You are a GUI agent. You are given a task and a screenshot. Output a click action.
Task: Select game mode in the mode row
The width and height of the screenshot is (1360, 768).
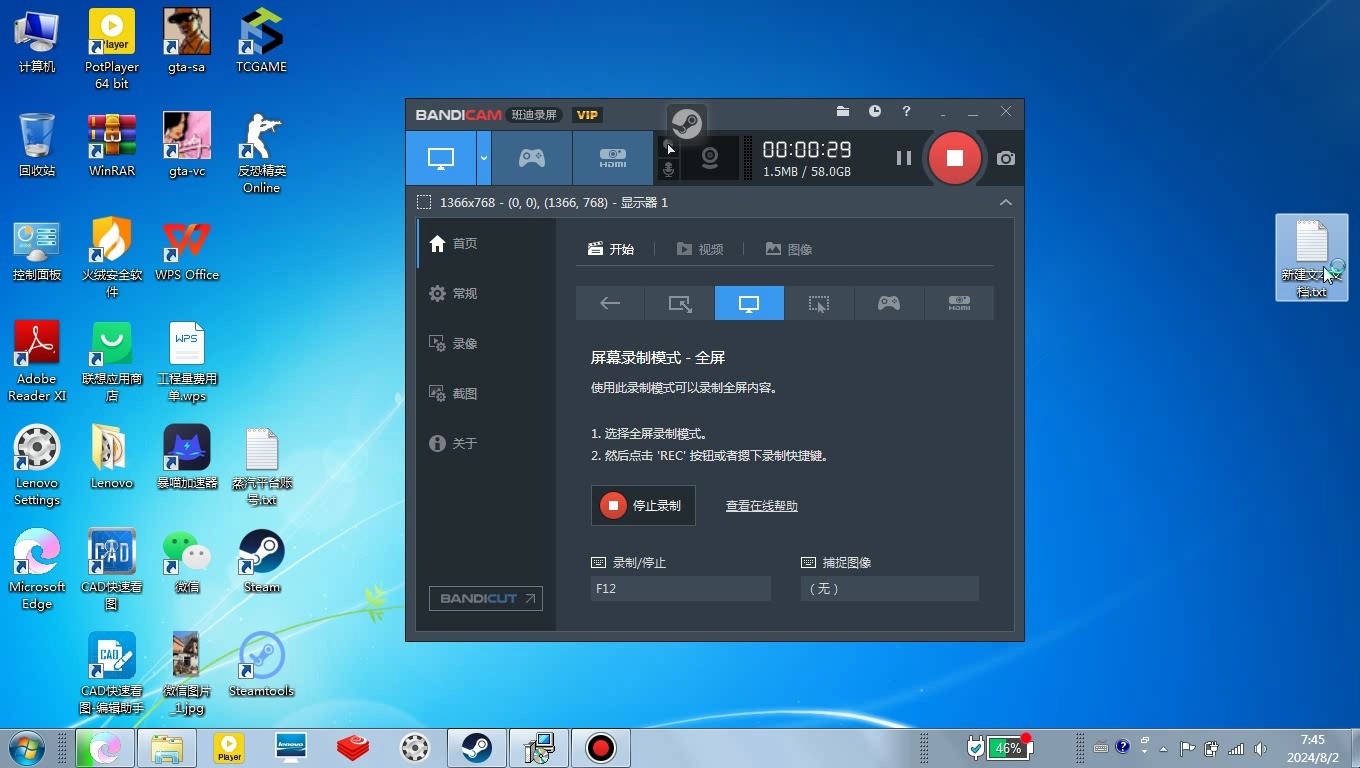coord(889,303)
